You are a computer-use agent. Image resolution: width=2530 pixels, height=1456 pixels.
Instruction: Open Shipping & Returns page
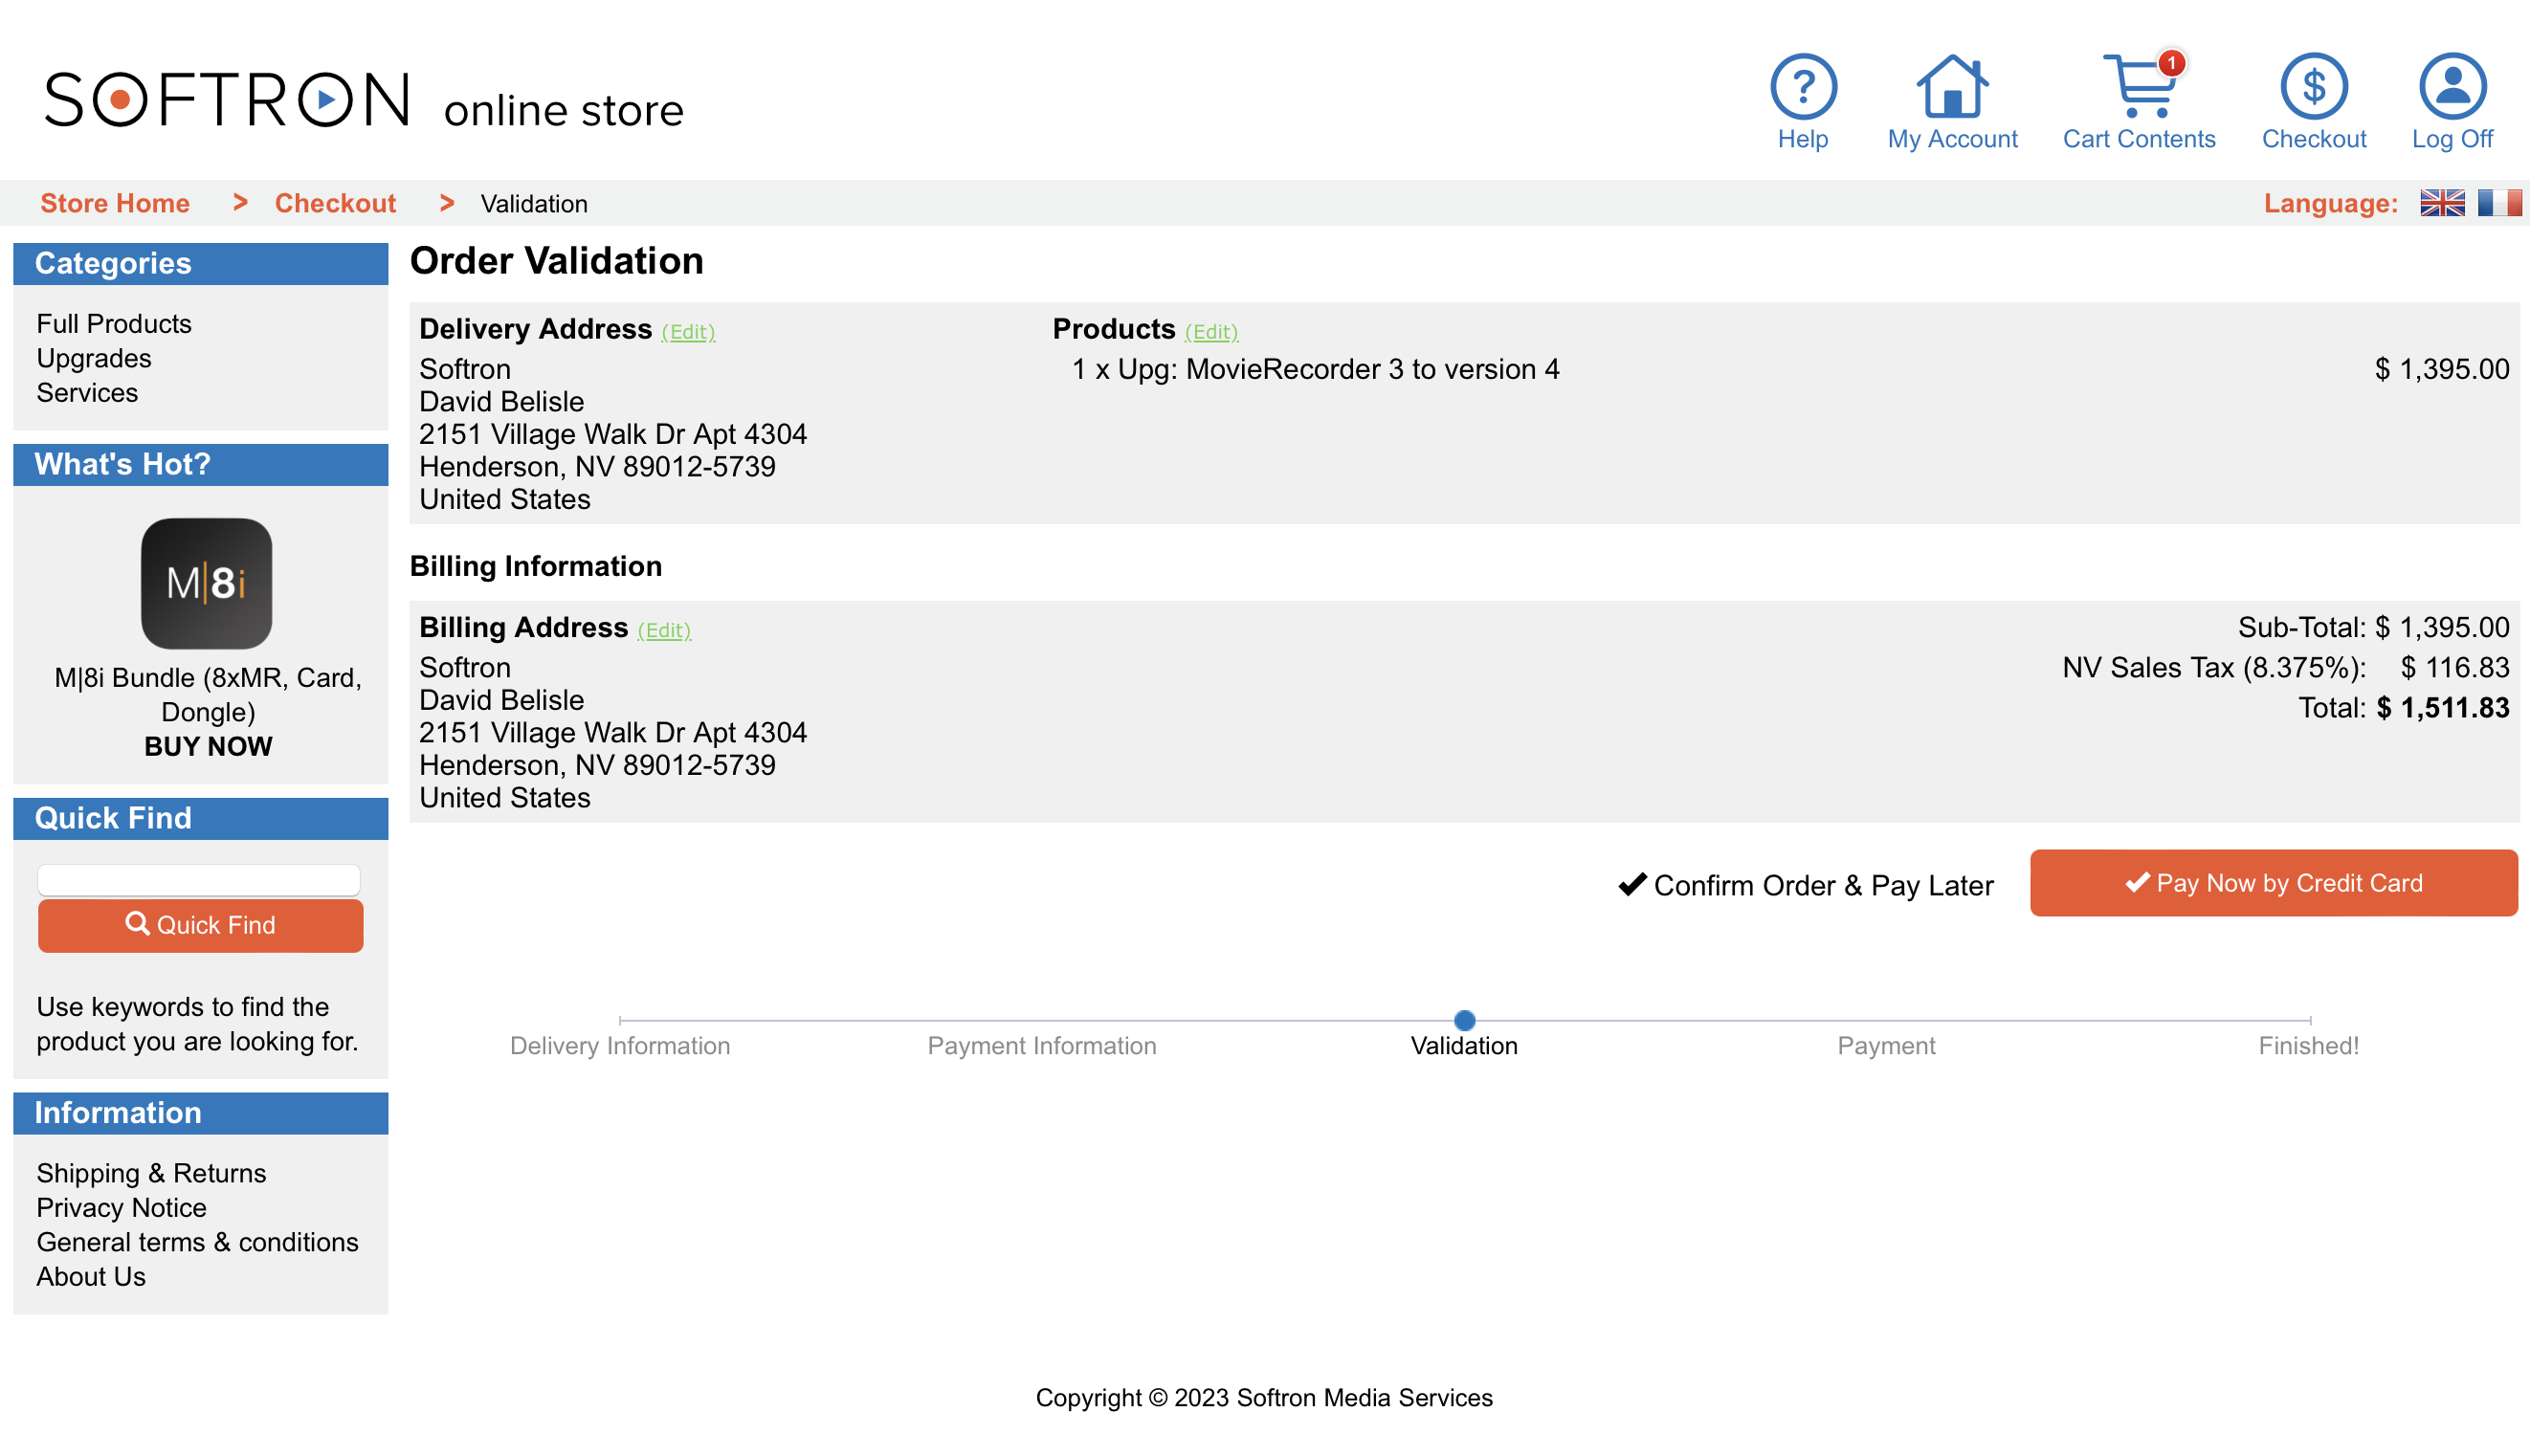tap(151, 1173)
